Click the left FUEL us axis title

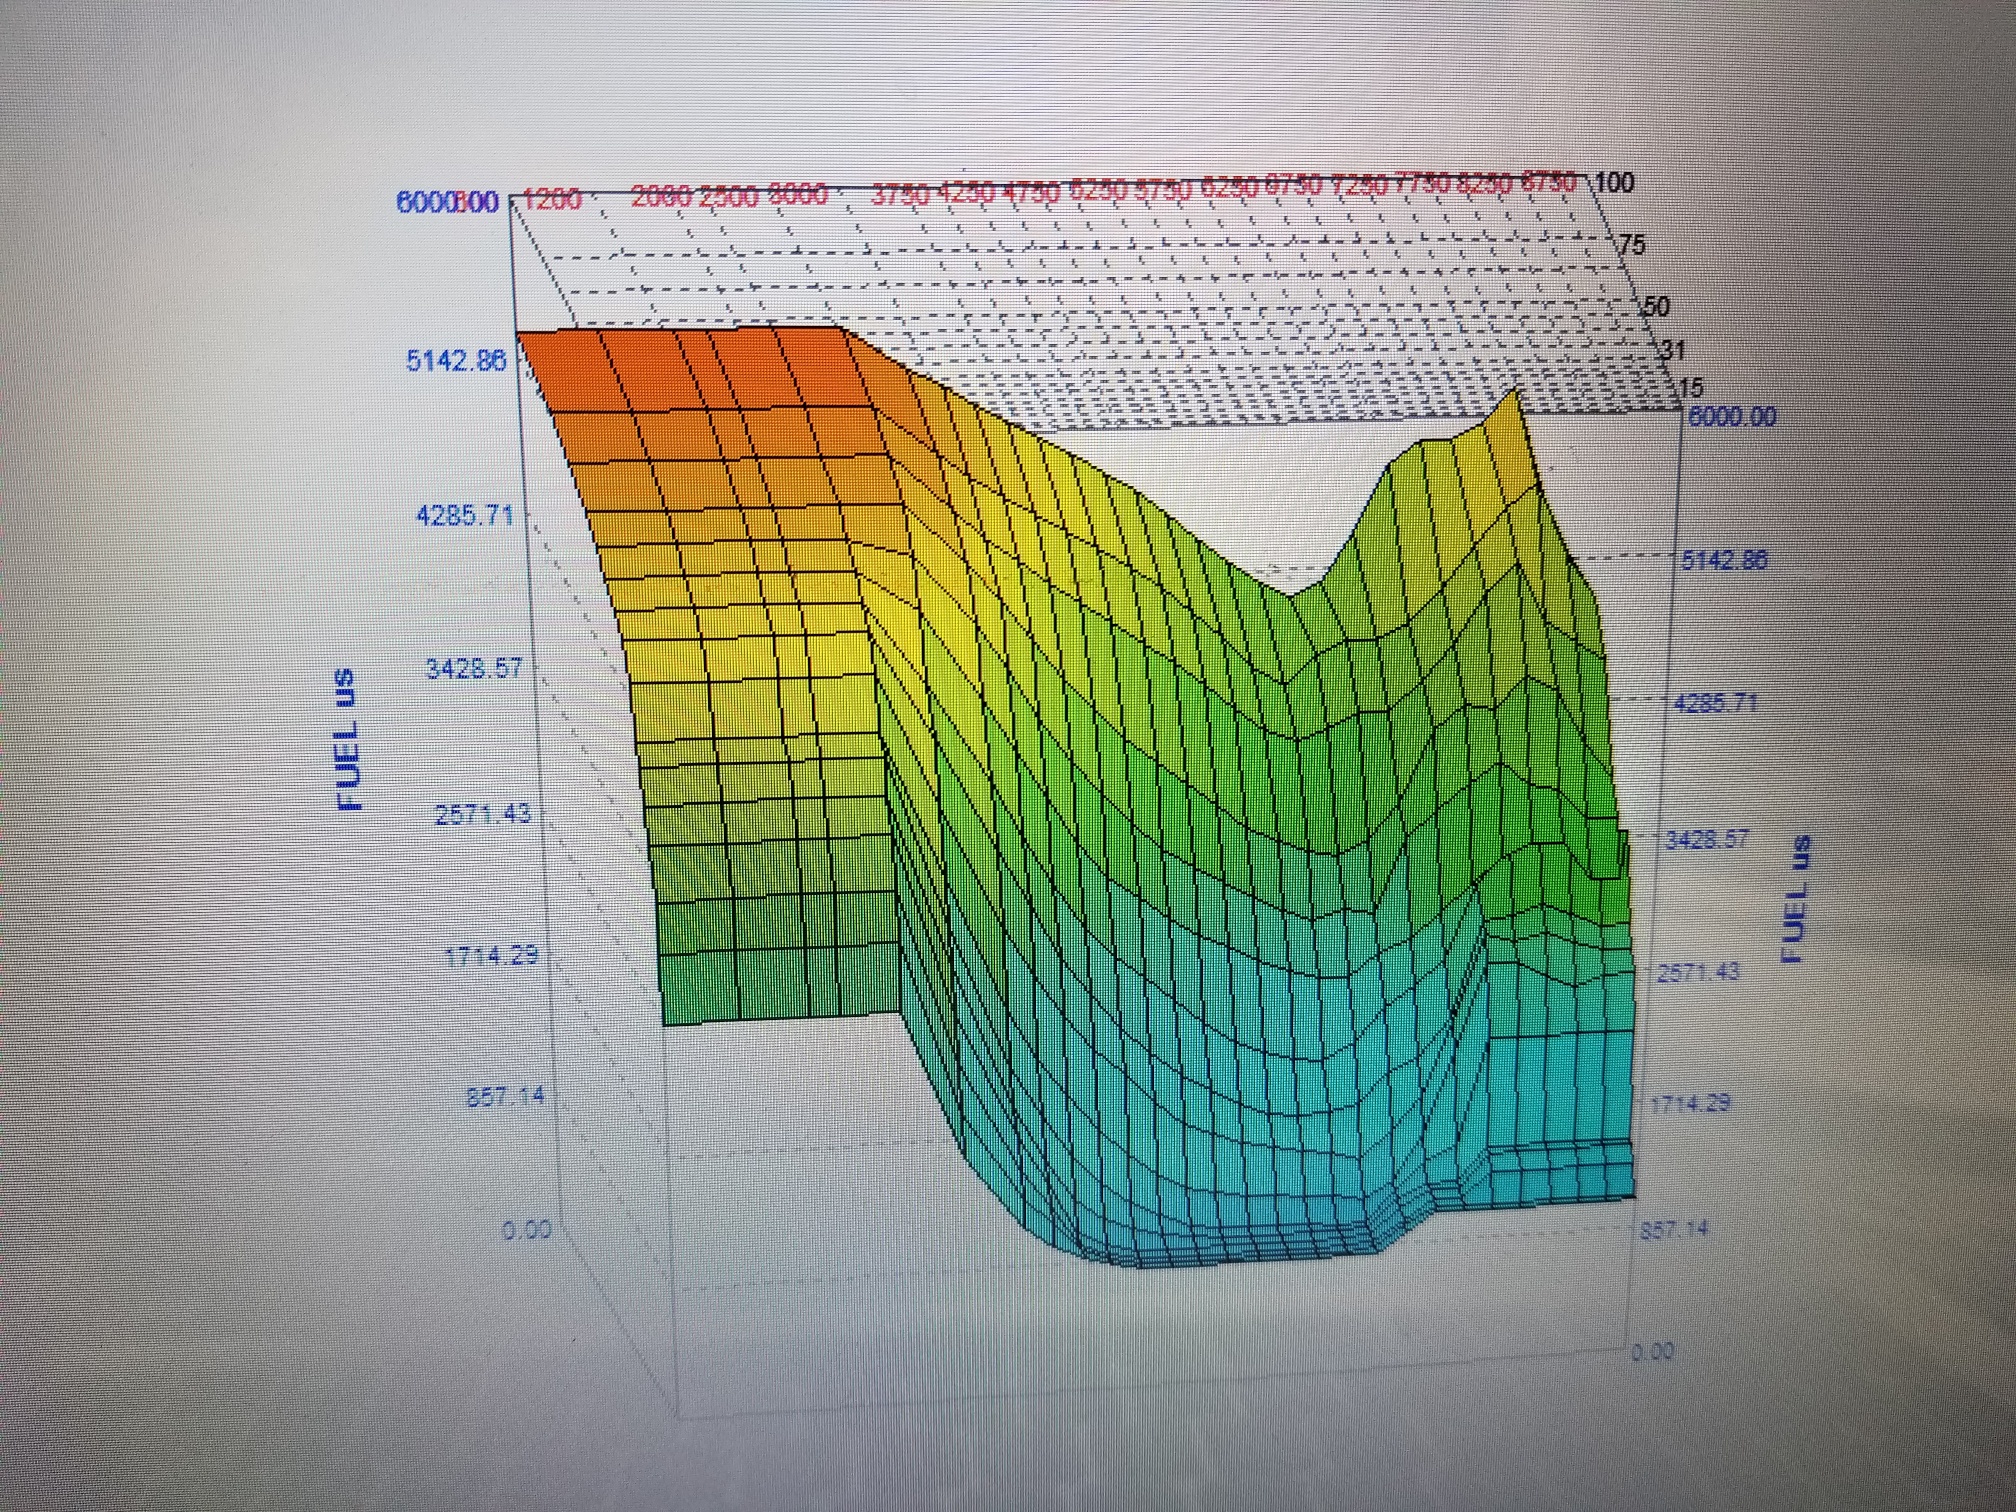347,739
